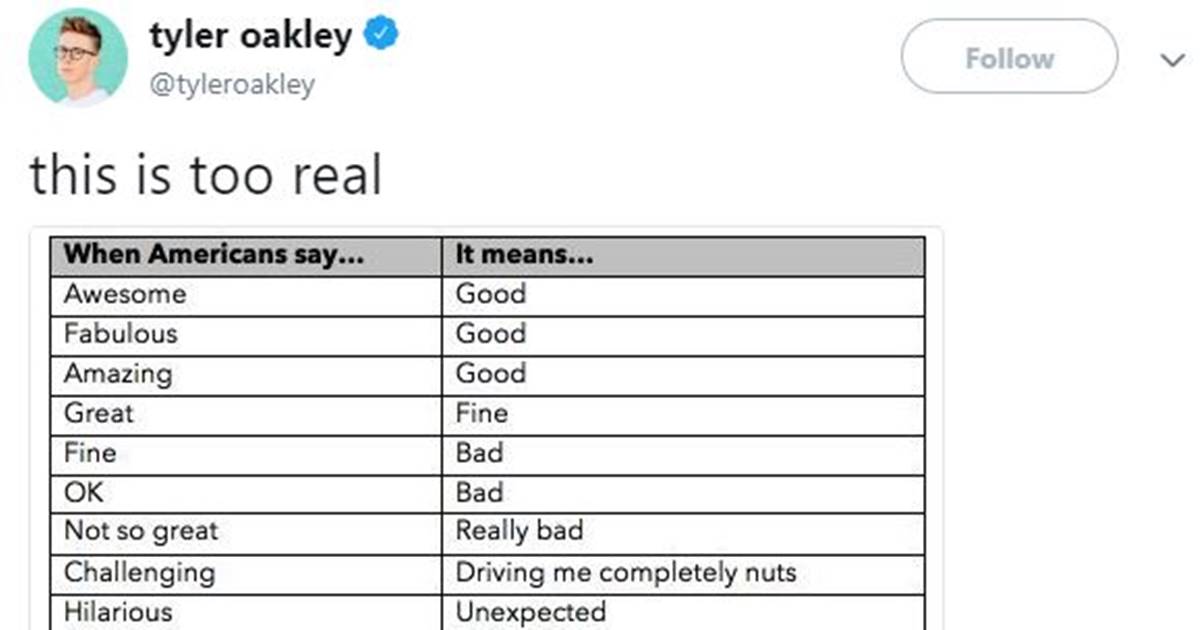Select the "Challenging" table cell
This screenshot has height=630, width=1200.
click(x=139, y=572)
